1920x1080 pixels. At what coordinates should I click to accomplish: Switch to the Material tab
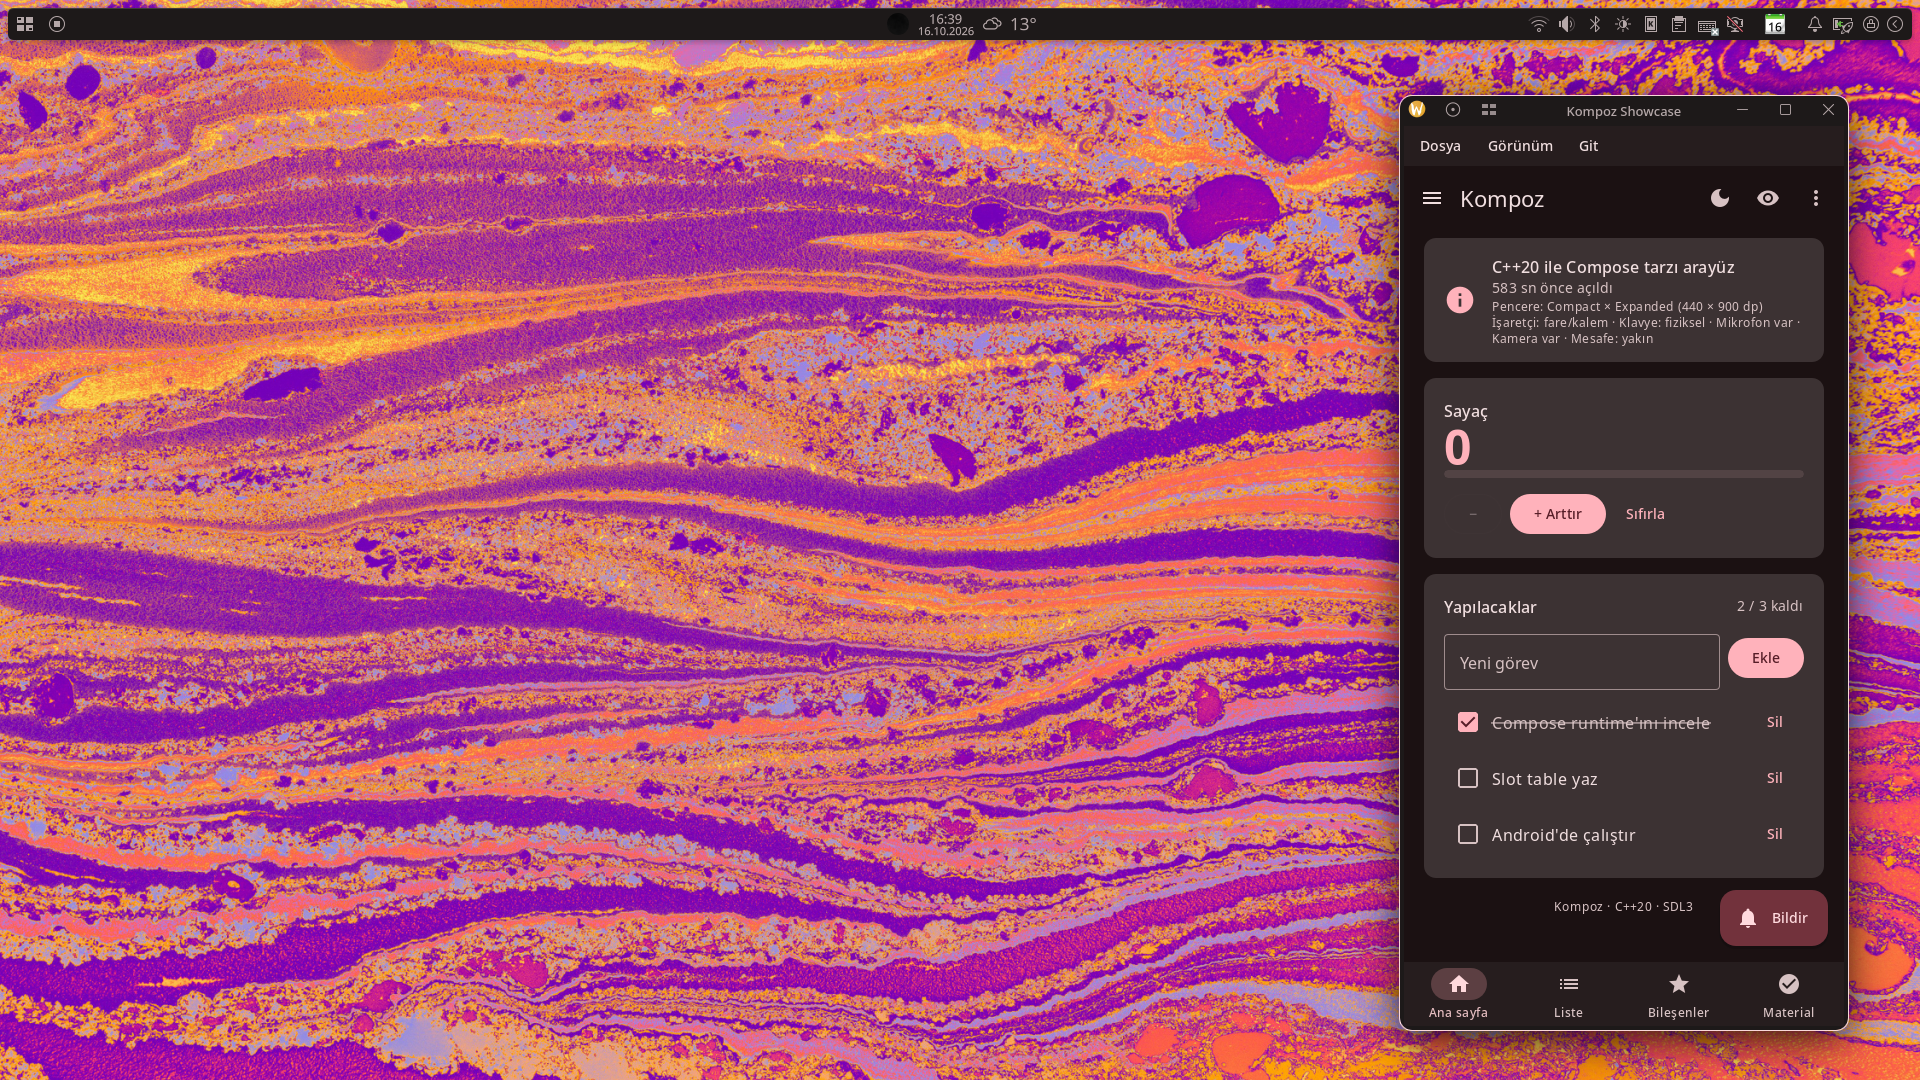tap(1789, 995)
